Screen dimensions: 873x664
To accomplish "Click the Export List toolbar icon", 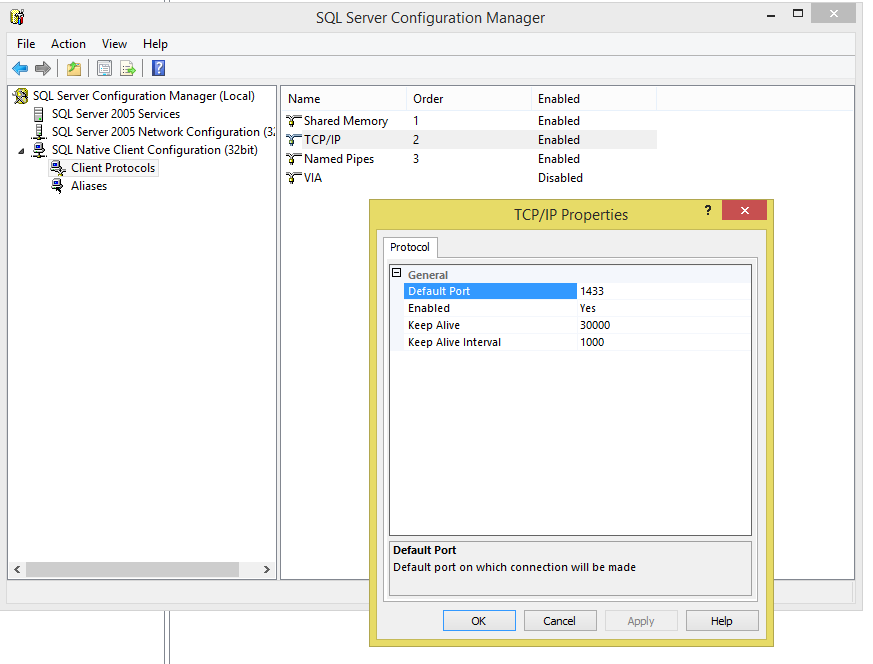I will [128, 68].
